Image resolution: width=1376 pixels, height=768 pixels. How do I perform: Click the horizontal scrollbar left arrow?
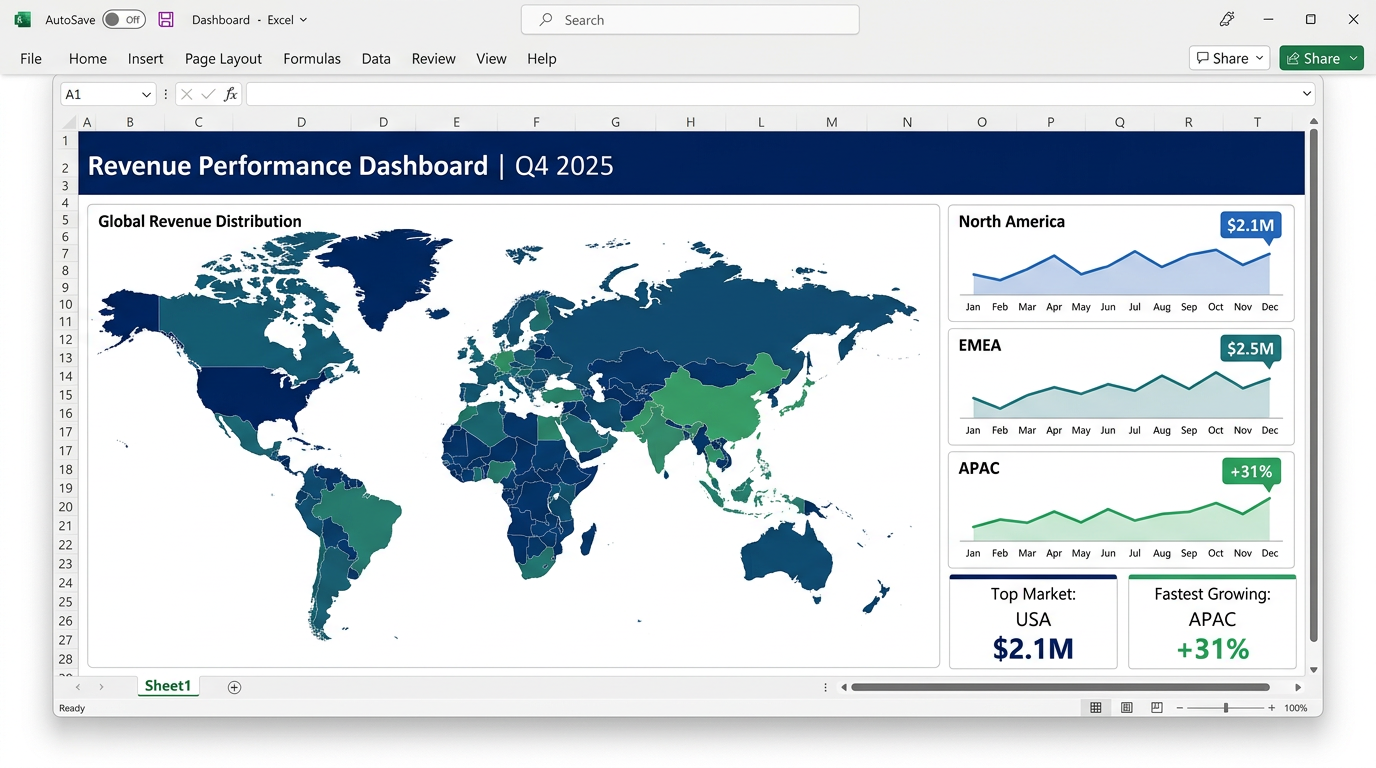843,687
